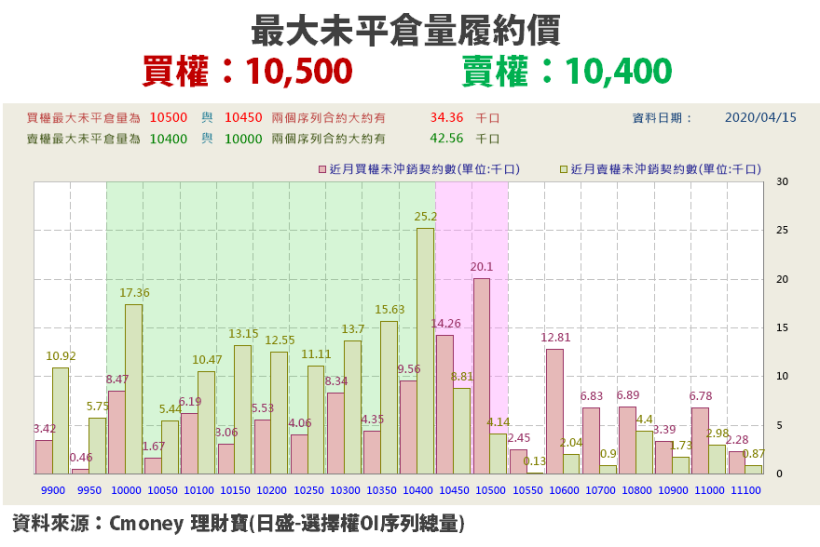This screenshot has width=820, height=547.
Task: Click the value label 13.7
Action: [x=352, y=329]
